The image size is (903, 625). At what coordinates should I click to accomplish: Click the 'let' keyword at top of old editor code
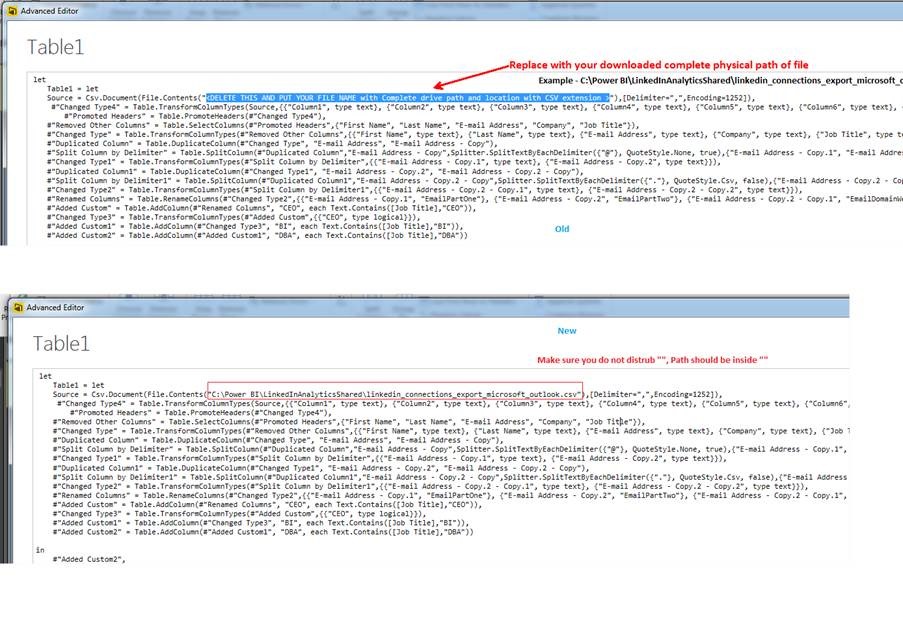38,79
